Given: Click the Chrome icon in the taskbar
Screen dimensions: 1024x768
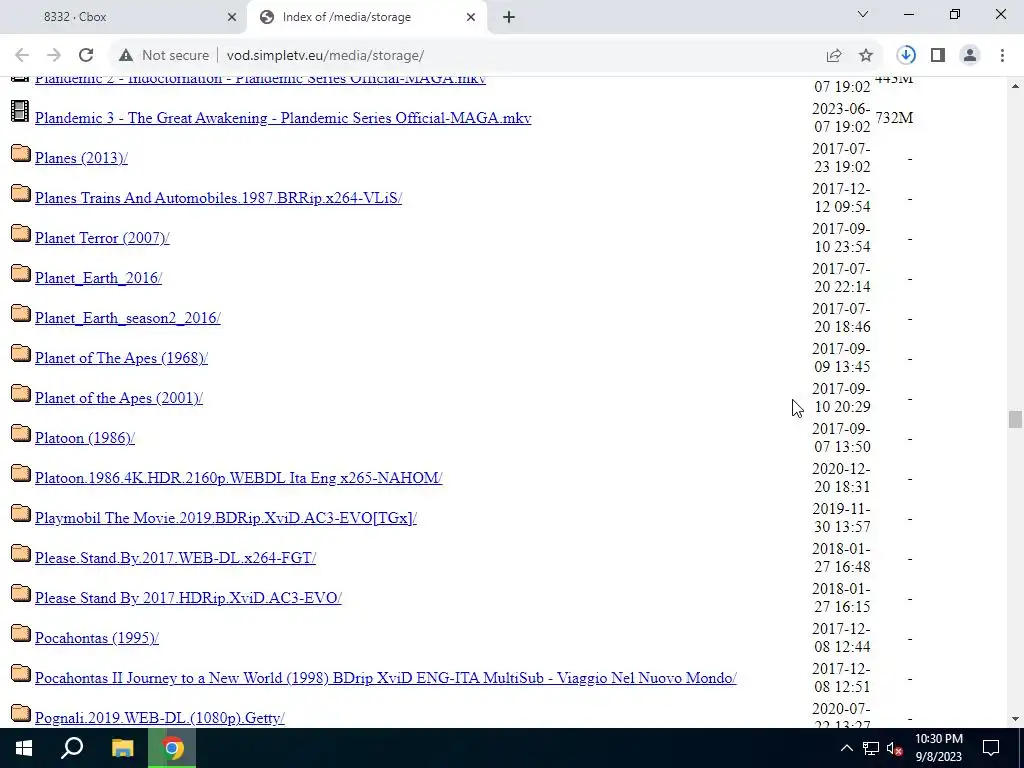Looking at the screenshot, I should coord(172,748).
